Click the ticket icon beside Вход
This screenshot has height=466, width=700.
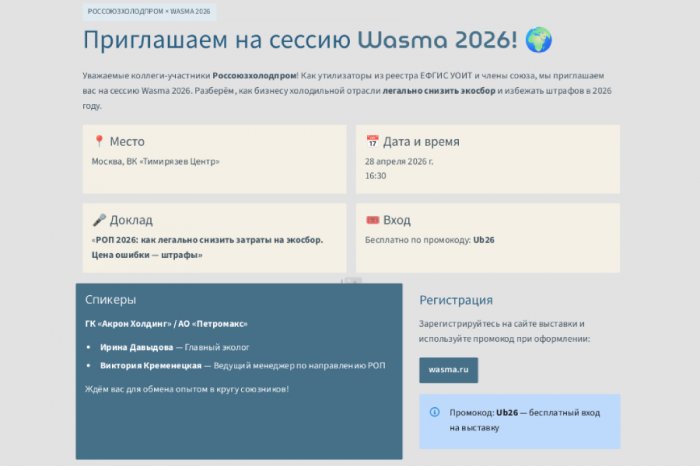(x=372, y=220)
